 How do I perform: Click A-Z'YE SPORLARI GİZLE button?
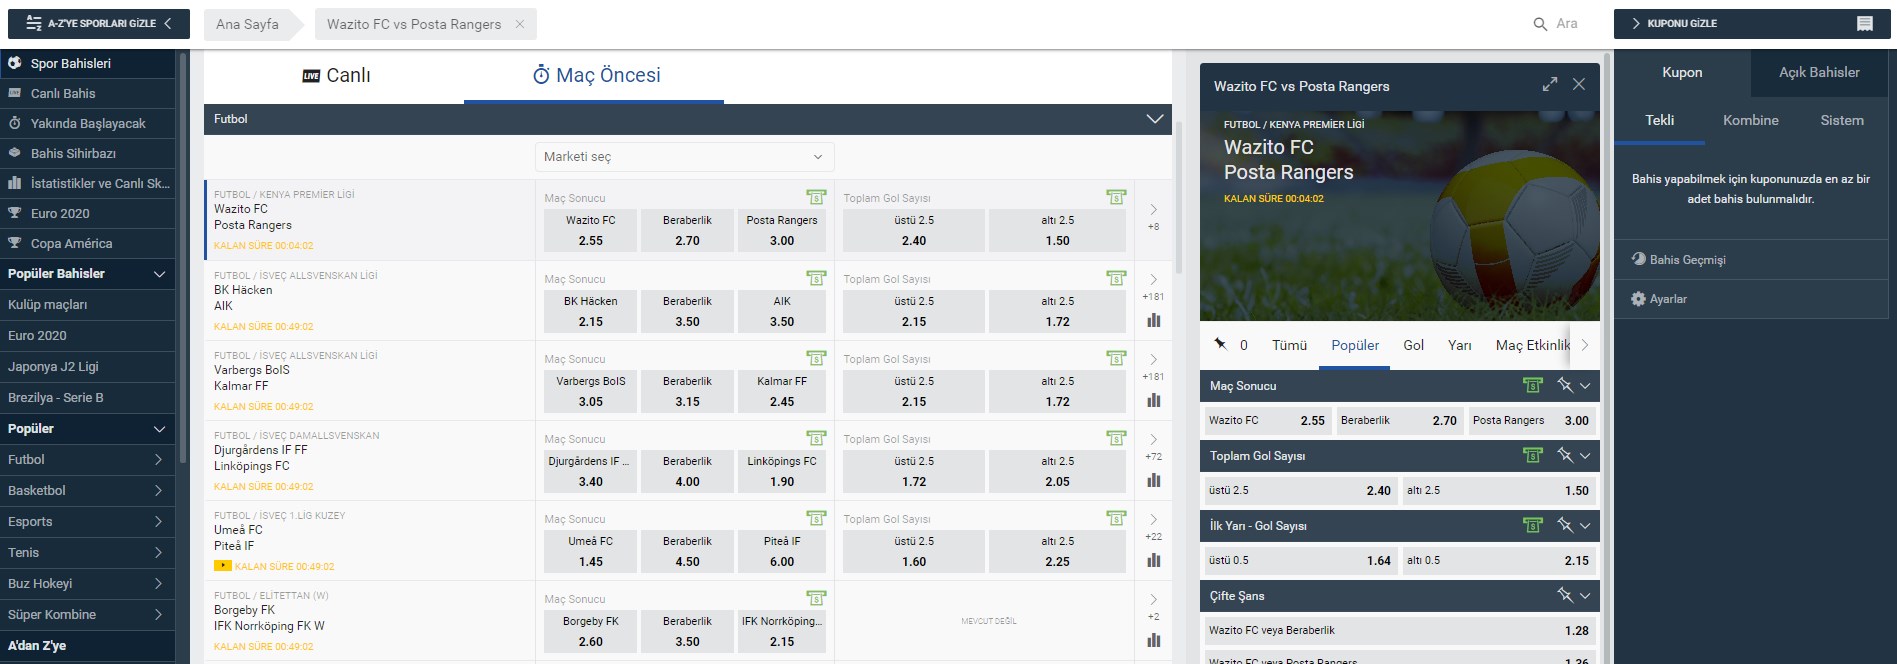pyautogui.click(x=98, y=23)
